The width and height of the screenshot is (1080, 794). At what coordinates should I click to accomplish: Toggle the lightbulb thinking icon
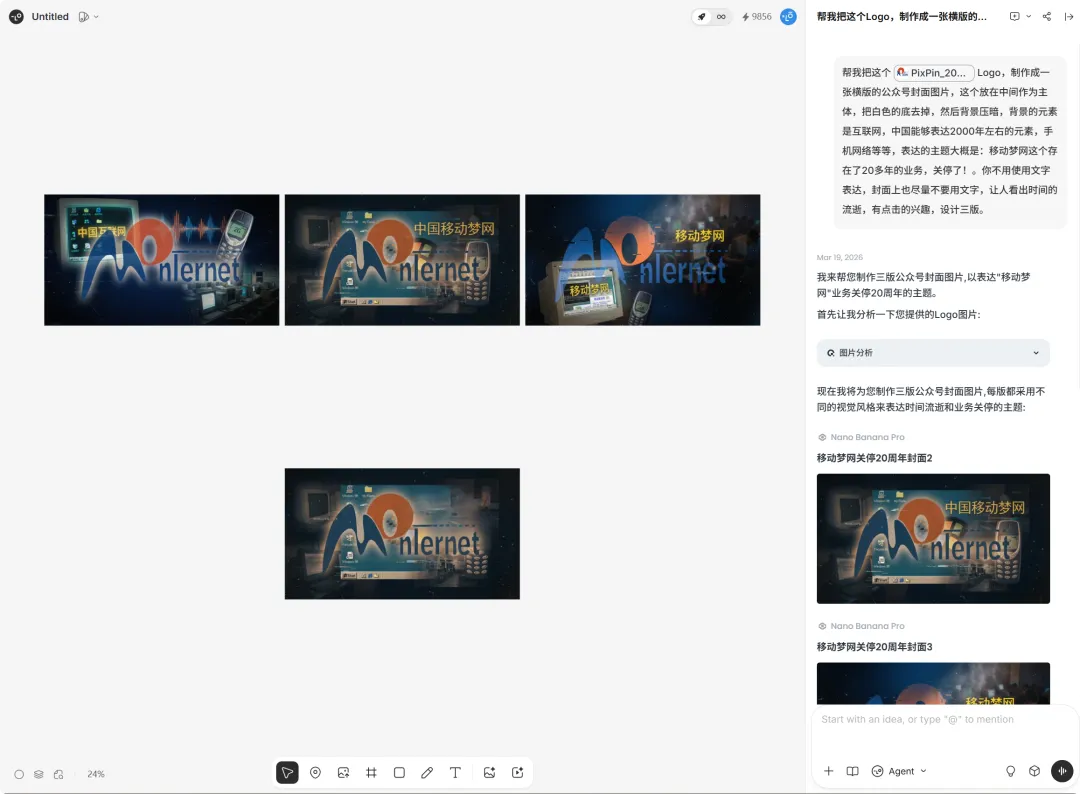pyautogui.click(x=1010, y=771)
